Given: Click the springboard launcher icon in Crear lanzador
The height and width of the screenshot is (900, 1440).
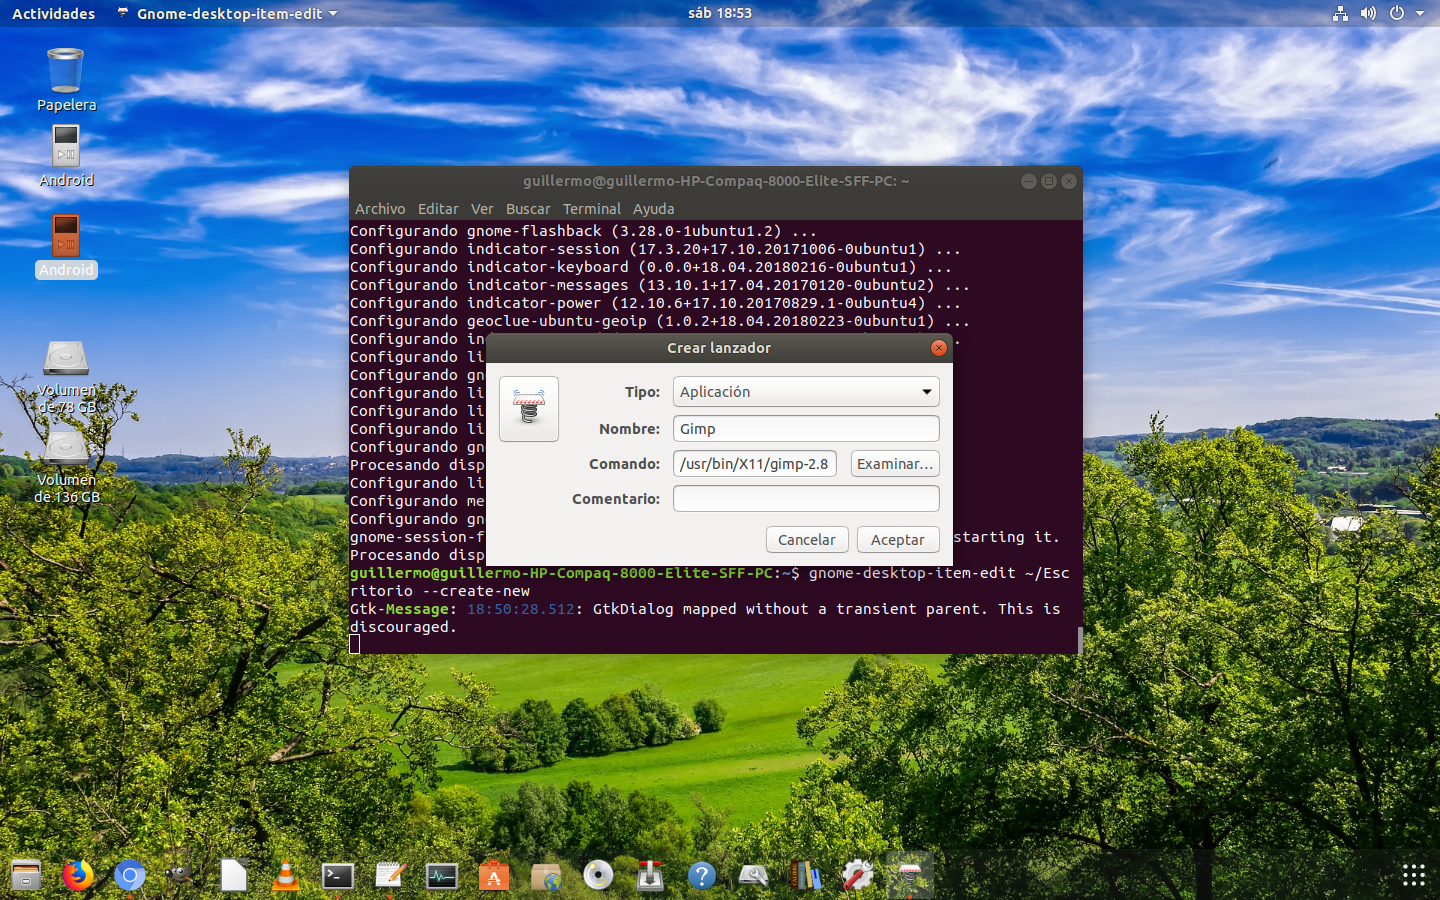Looking at the screenshot, I should (x=528, y=409).
